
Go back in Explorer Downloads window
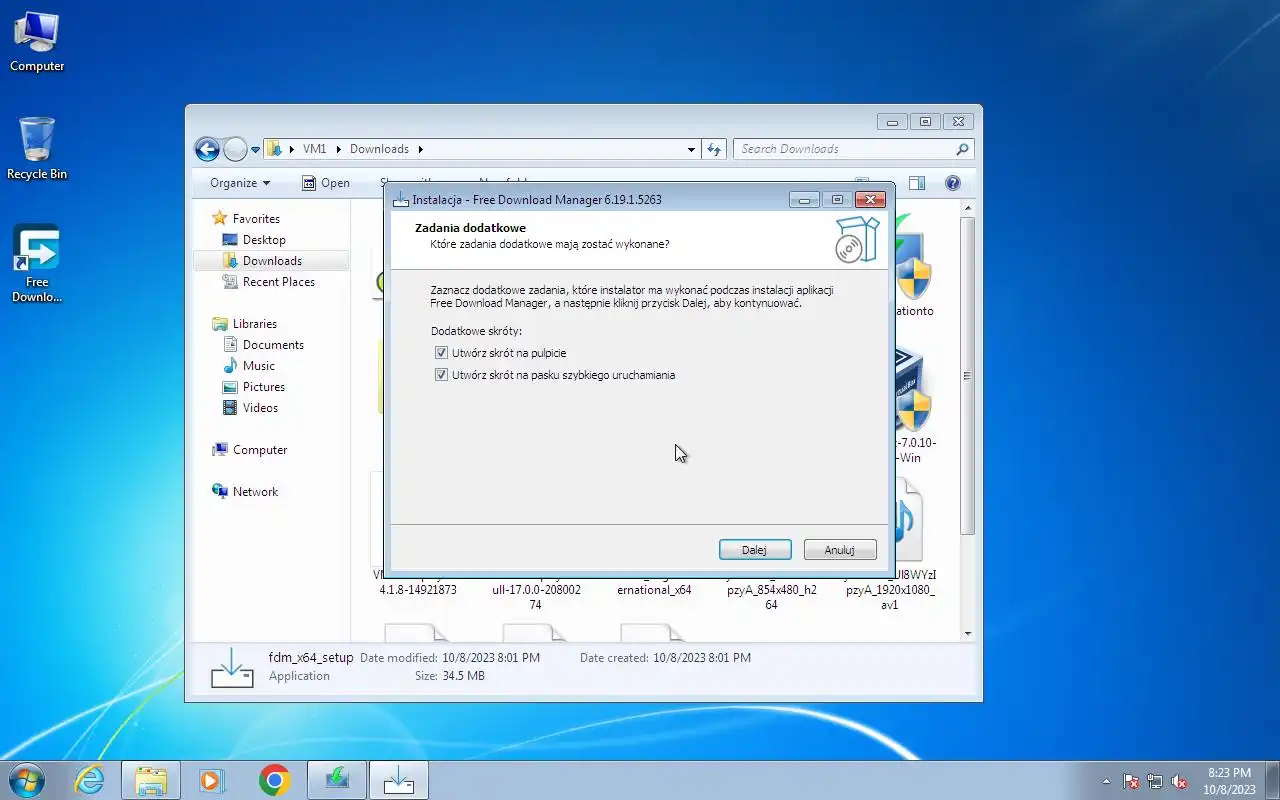click(207, 150)
